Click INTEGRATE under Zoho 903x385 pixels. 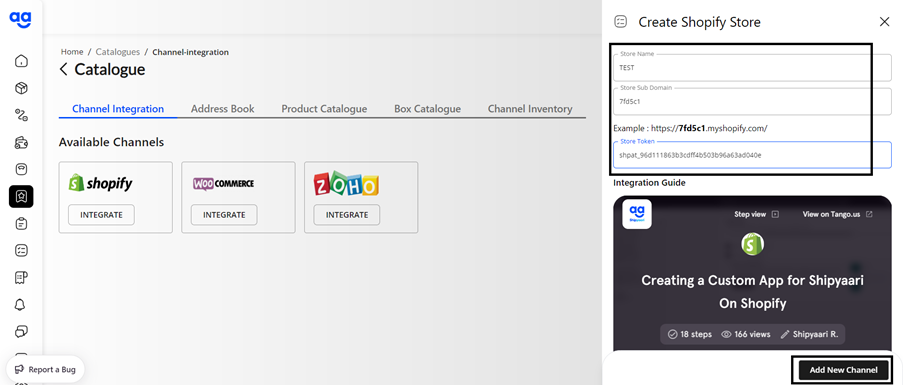(x=347, y=215)
